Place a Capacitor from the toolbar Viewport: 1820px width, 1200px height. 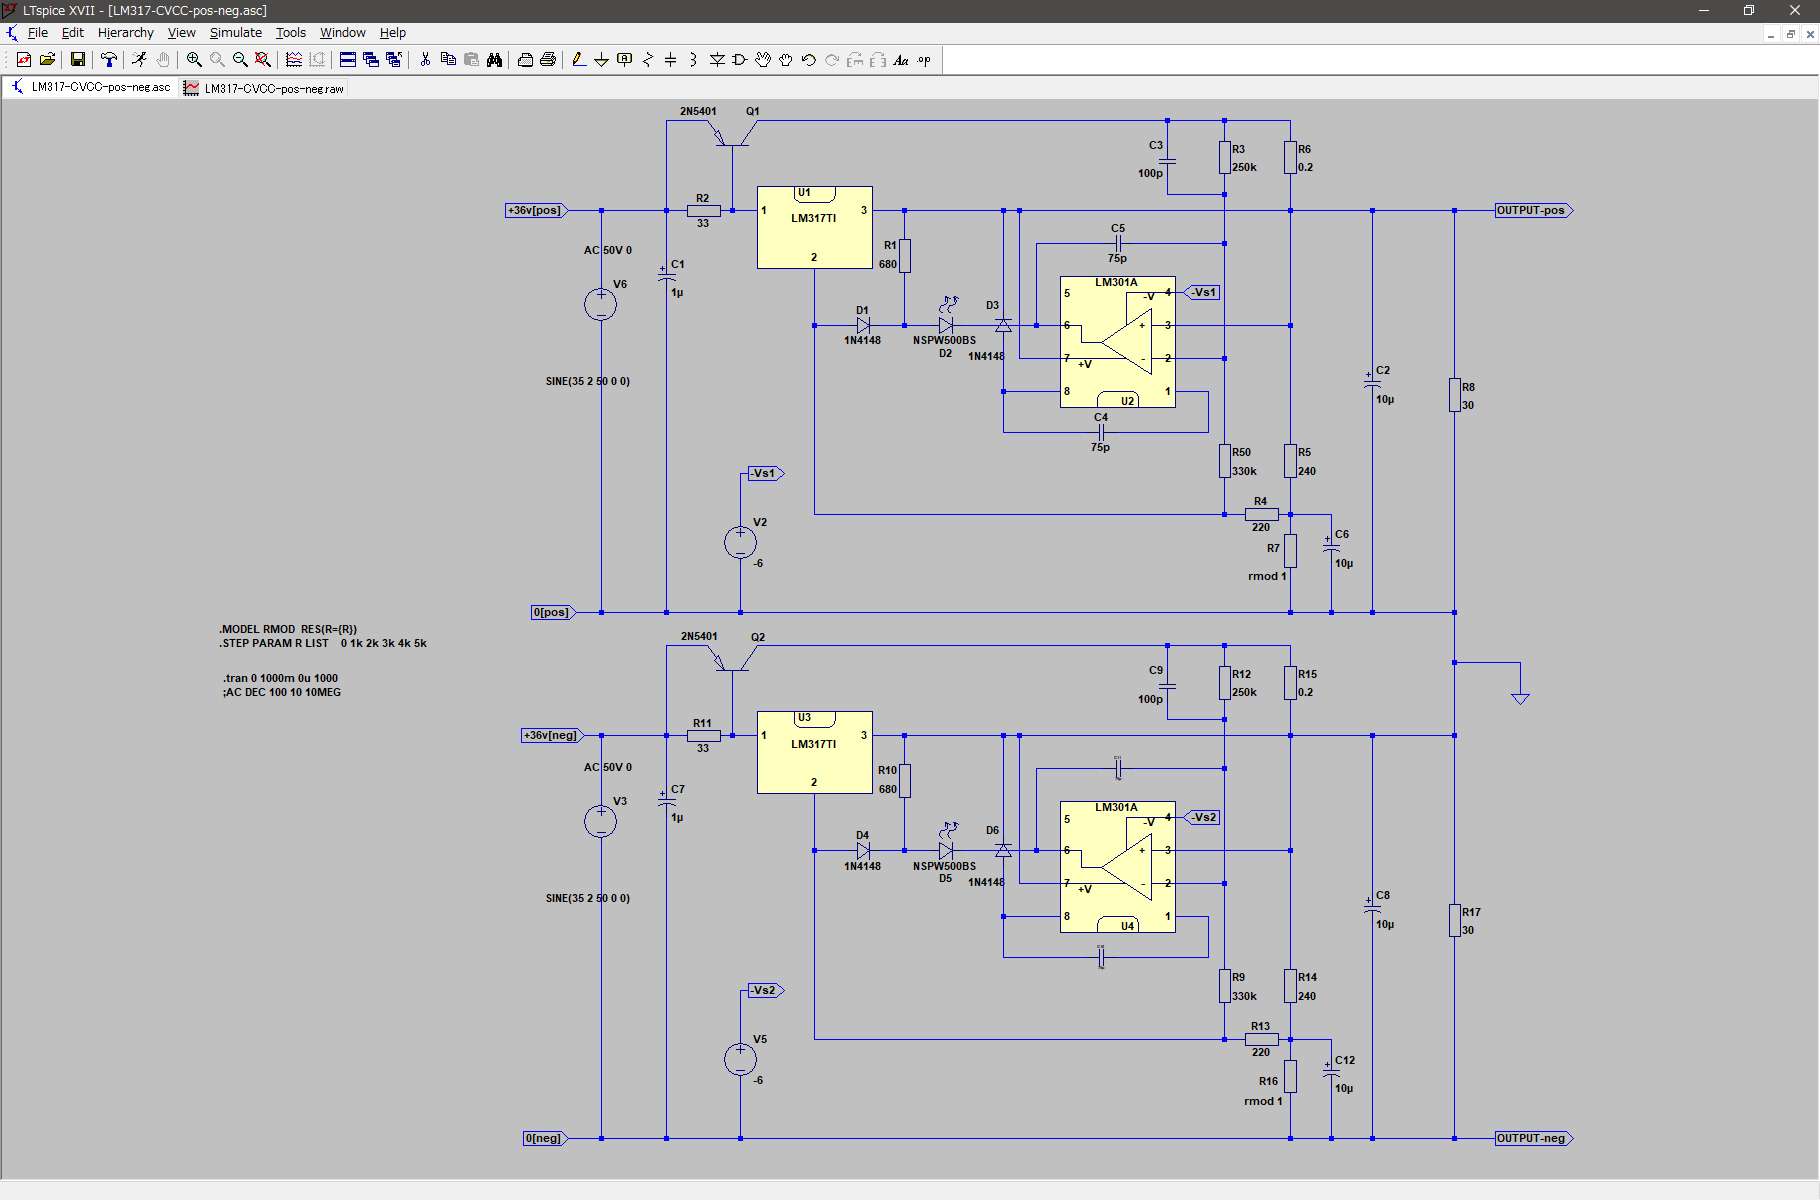pos(671,60)
